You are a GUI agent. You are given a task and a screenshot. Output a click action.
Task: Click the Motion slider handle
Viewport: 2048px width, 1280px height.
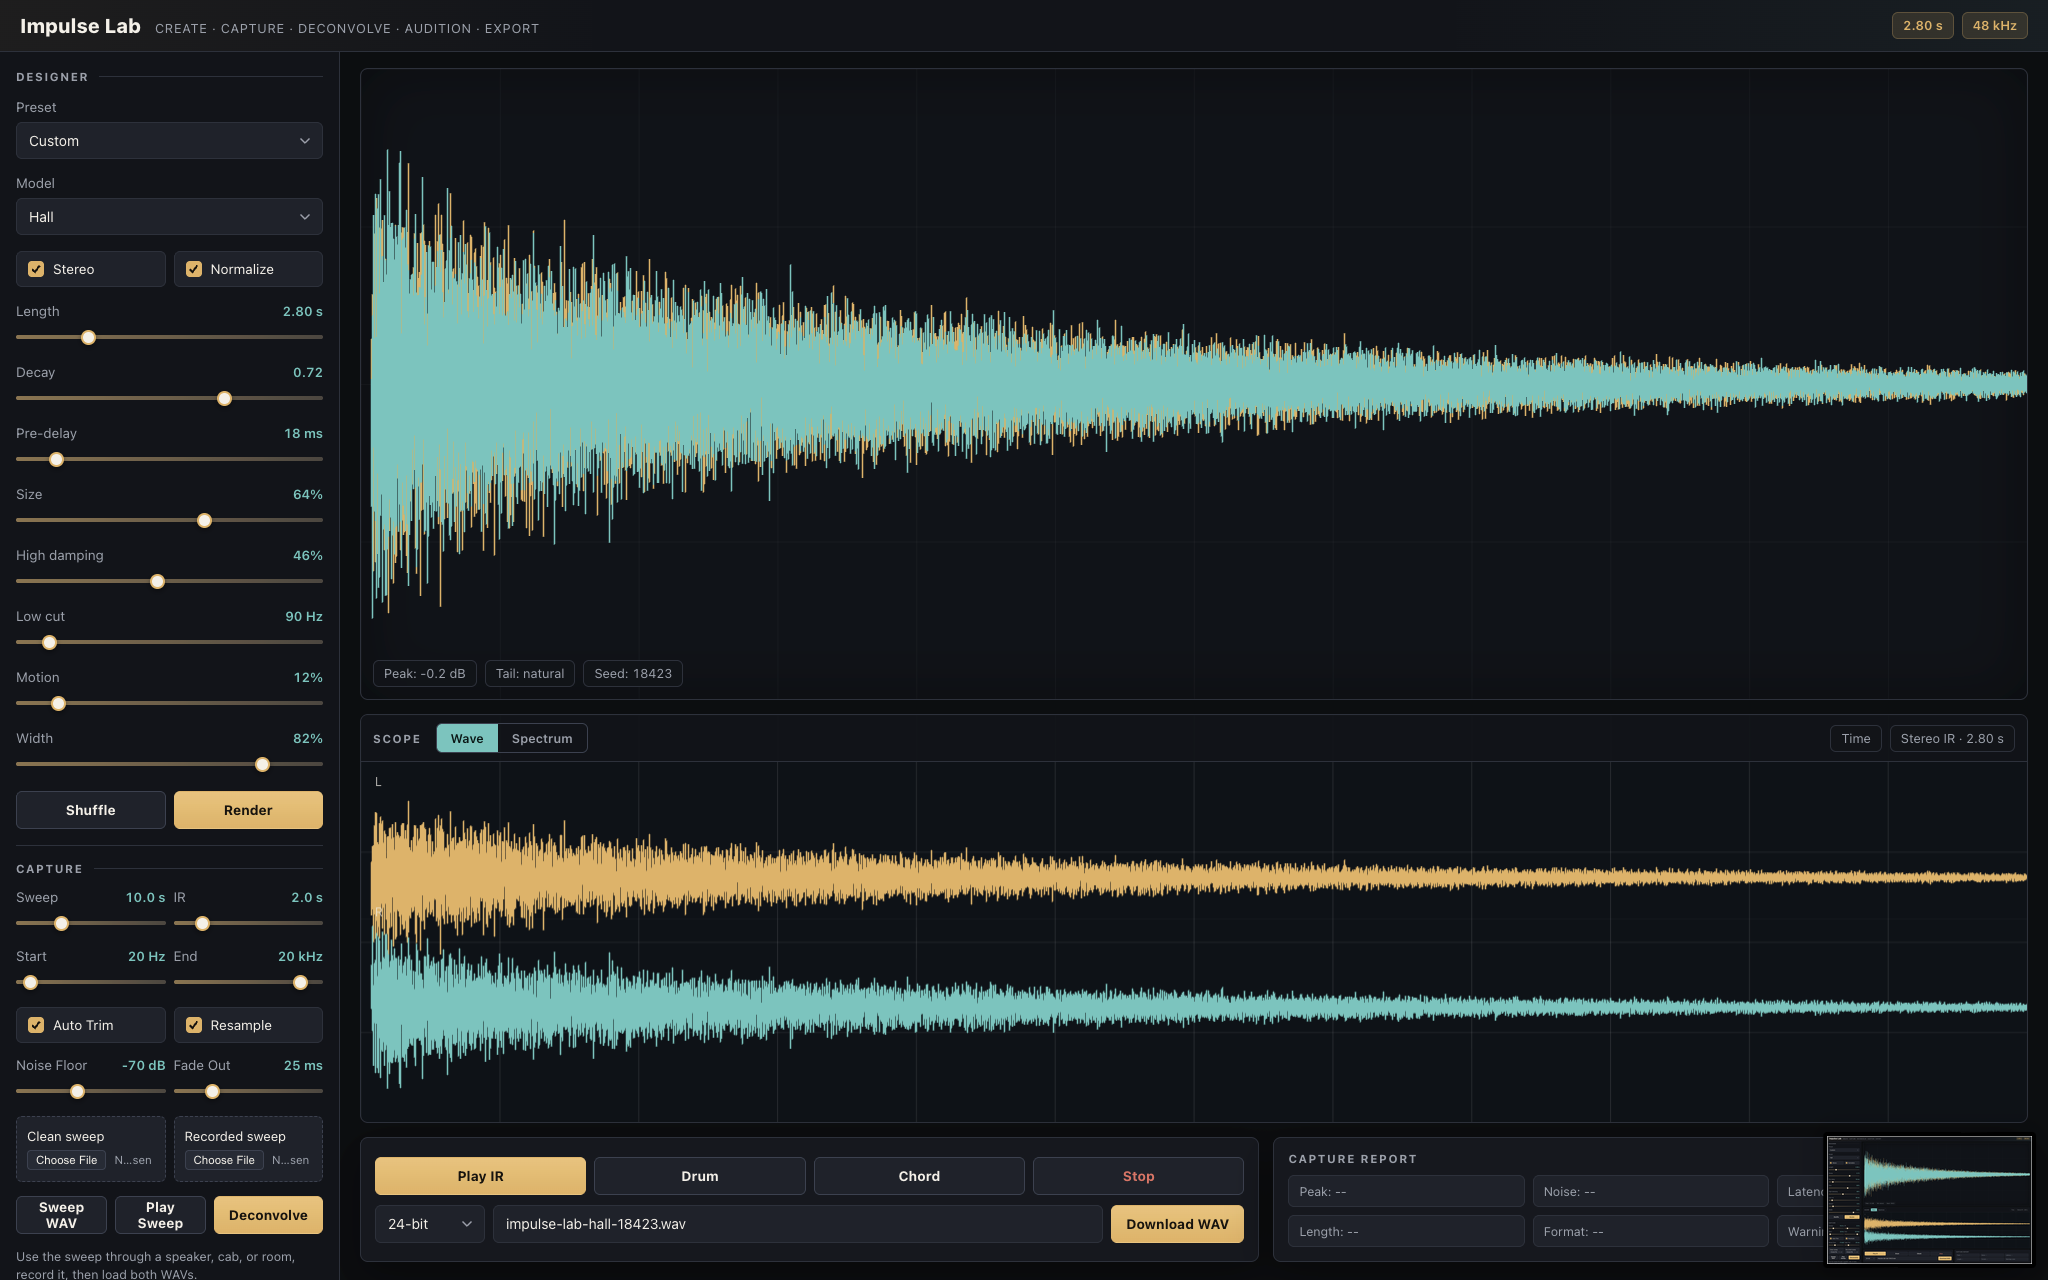pyautogui.click(x=58, y=704)
